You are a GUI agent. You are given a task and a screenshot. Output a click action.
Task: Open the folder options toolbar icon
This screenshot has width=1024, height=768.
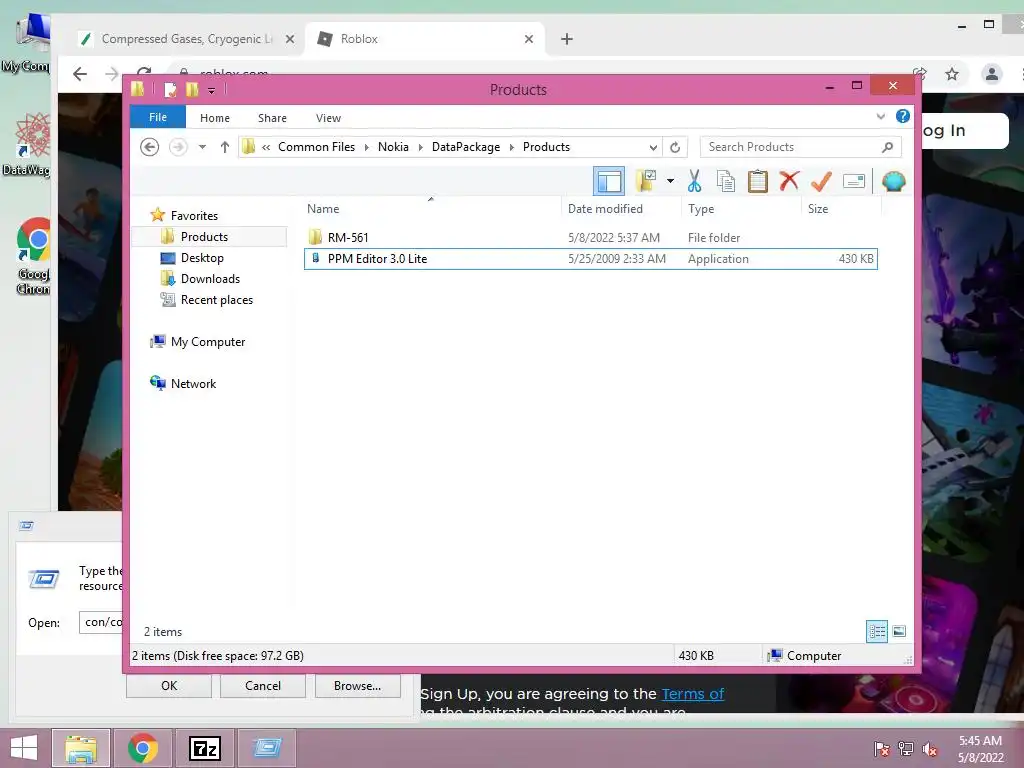point(646,181)
